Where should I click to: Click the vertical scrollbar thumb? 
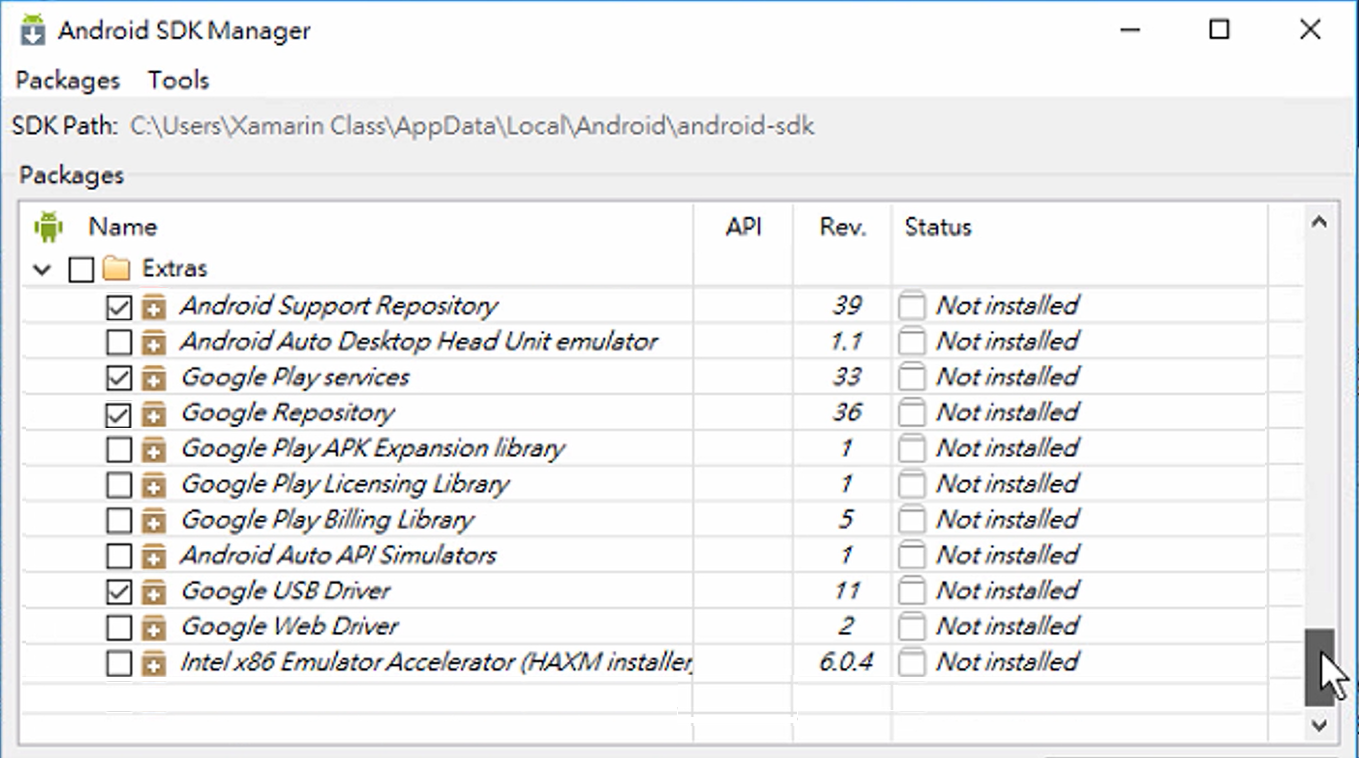(1319, 667)
